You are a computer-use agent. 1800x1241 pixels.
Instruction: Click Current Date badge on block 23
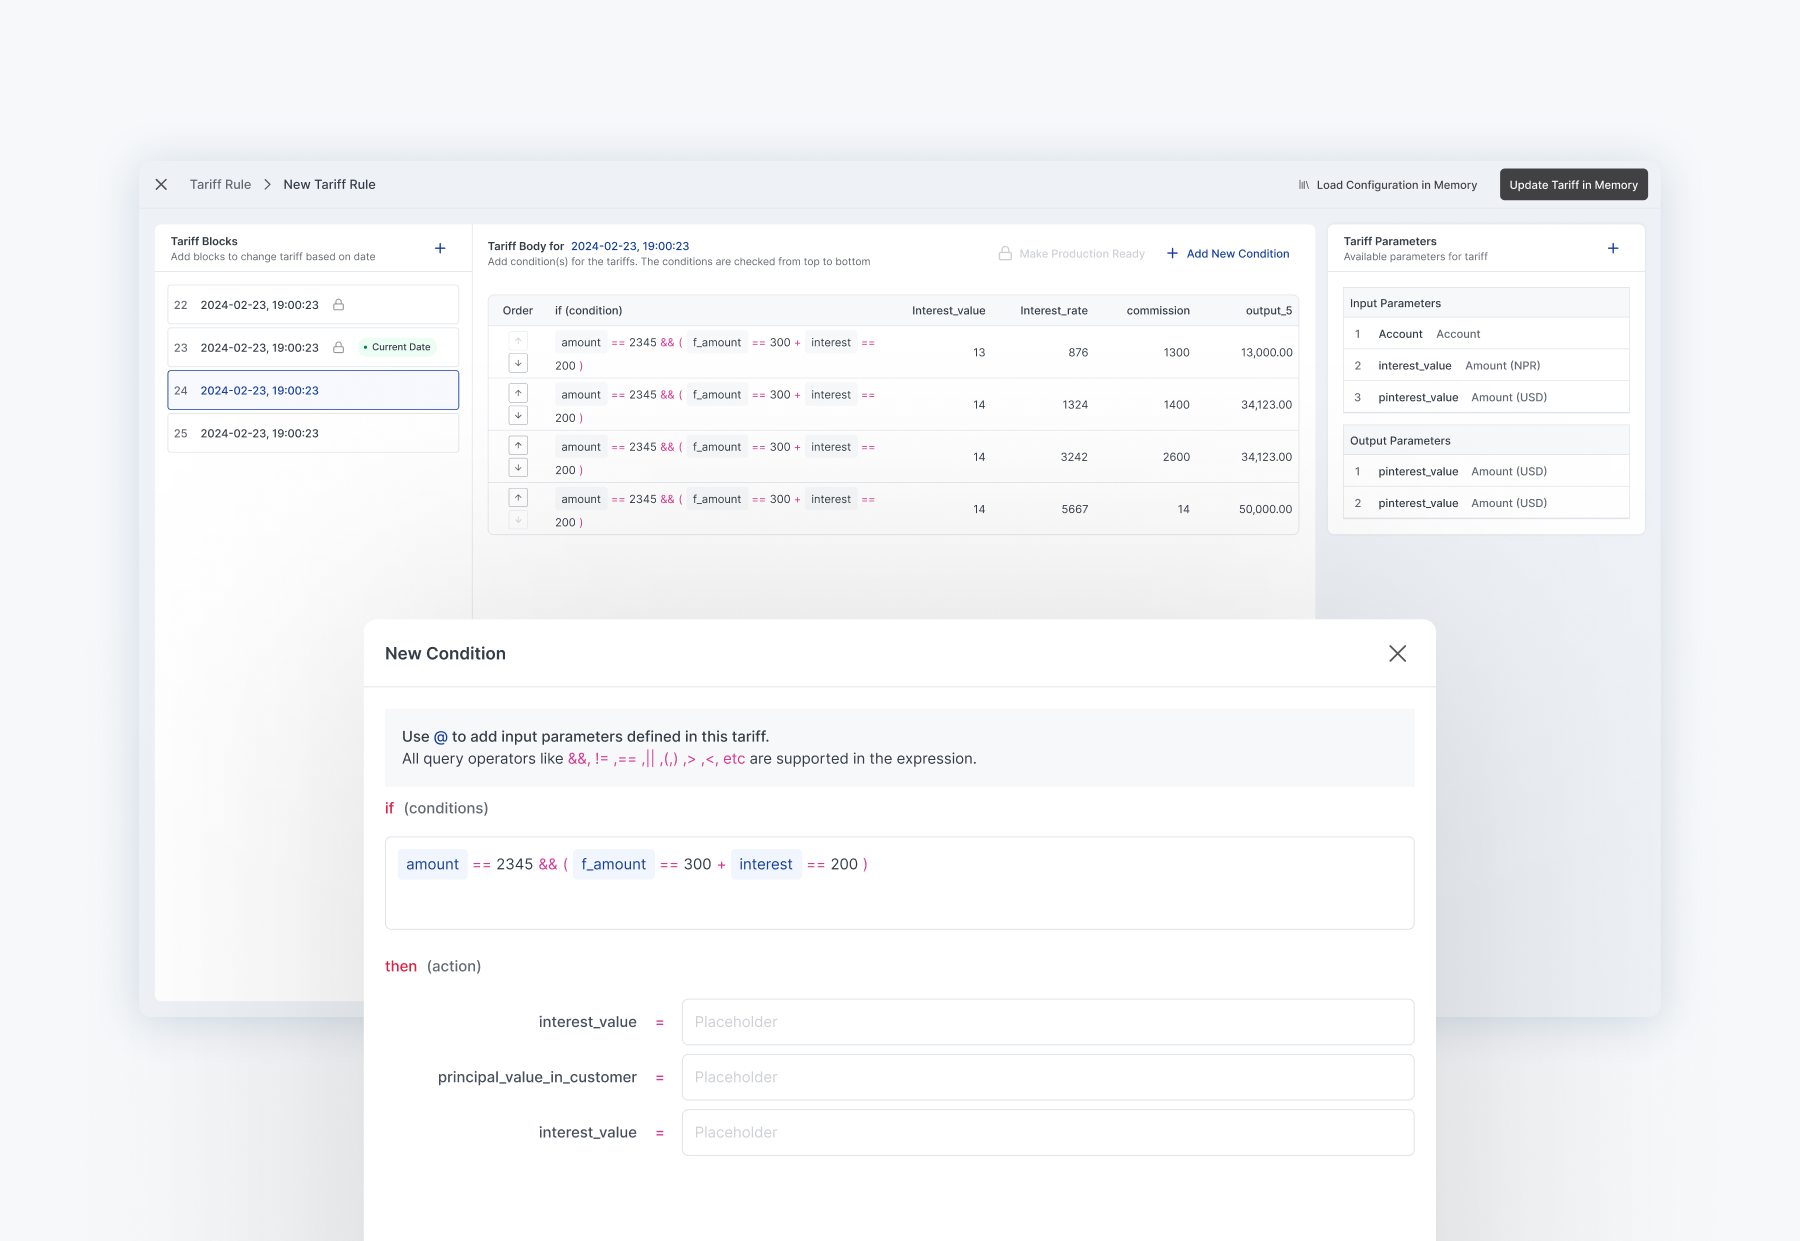pyautogui.click(x=398, y=347)
